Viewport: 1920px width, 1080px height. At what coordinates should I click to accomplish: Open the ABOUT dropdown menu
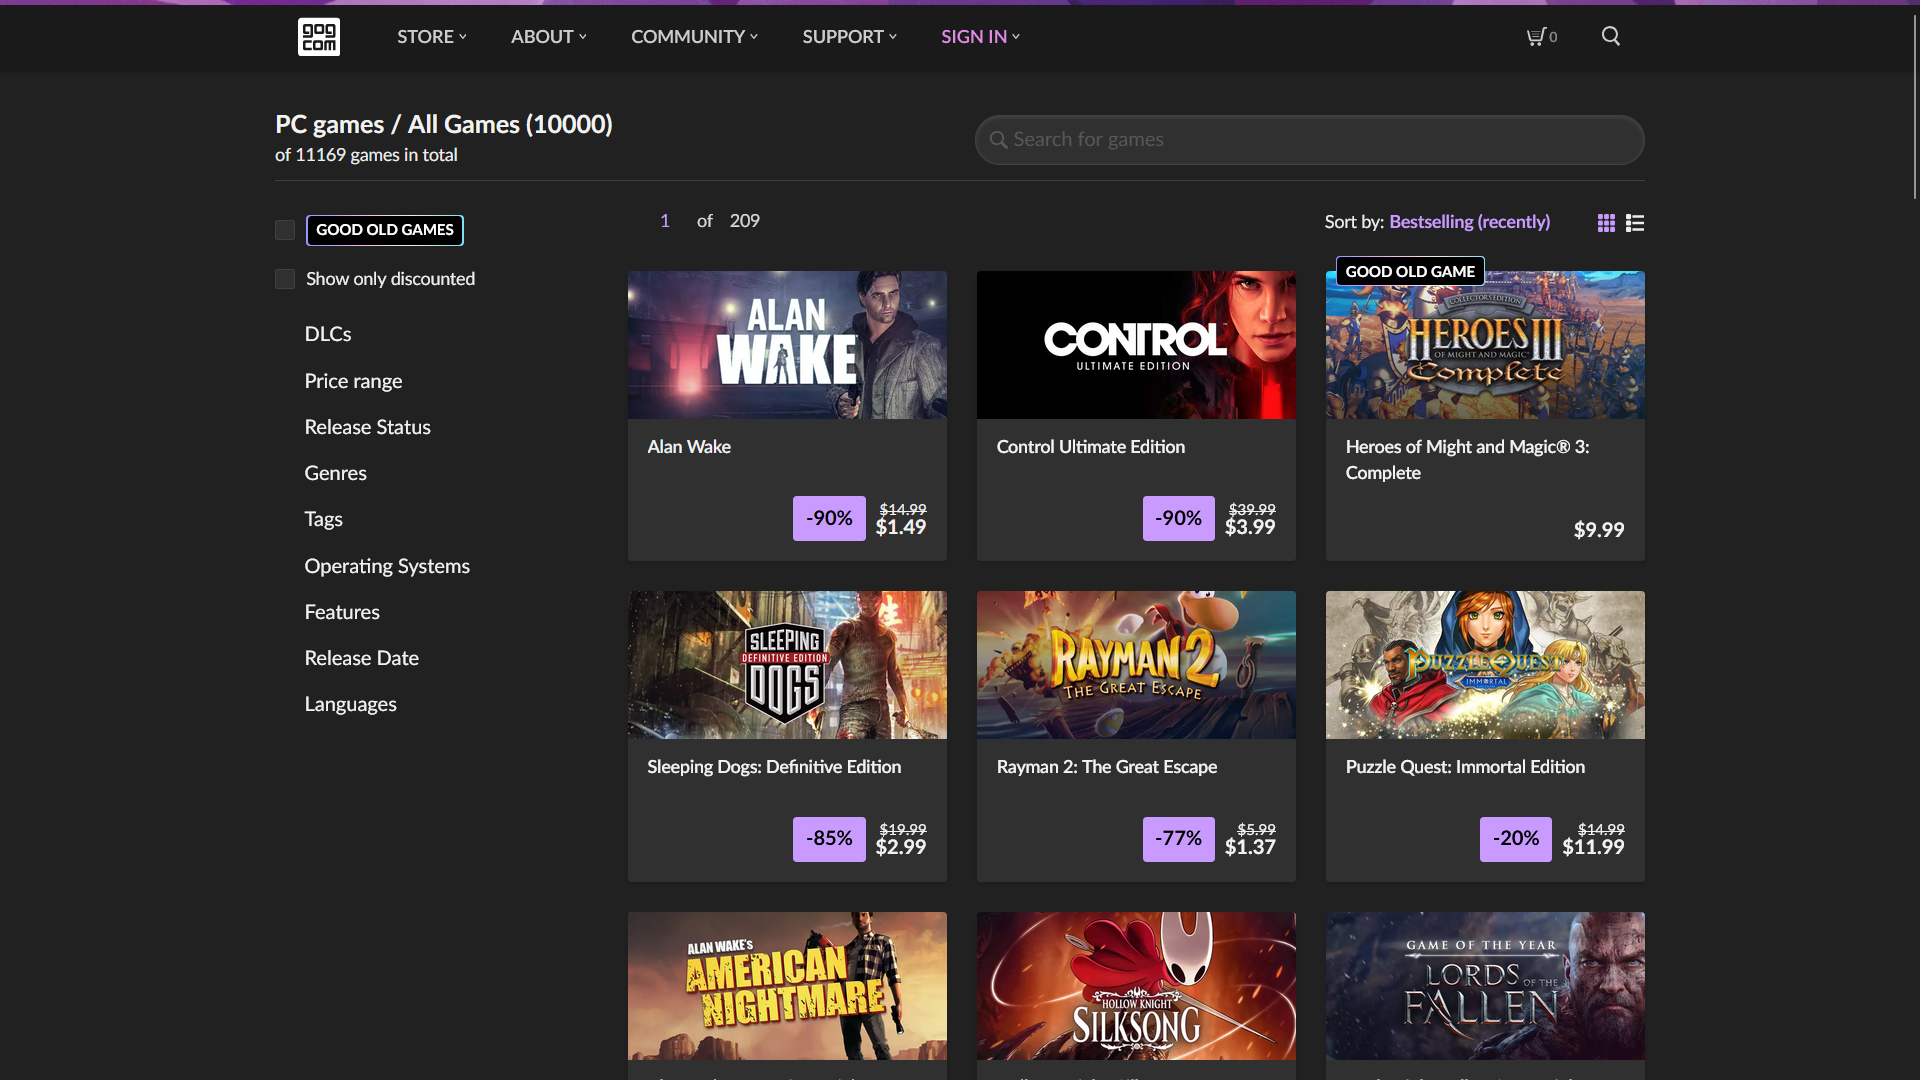click(x=549, y=37)
